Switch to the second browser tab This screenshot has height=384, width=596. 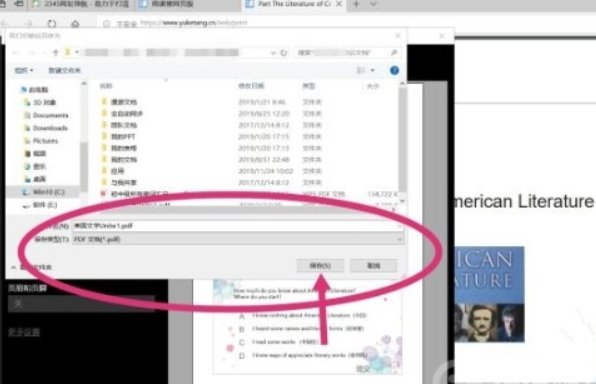(x=167, y=4)
